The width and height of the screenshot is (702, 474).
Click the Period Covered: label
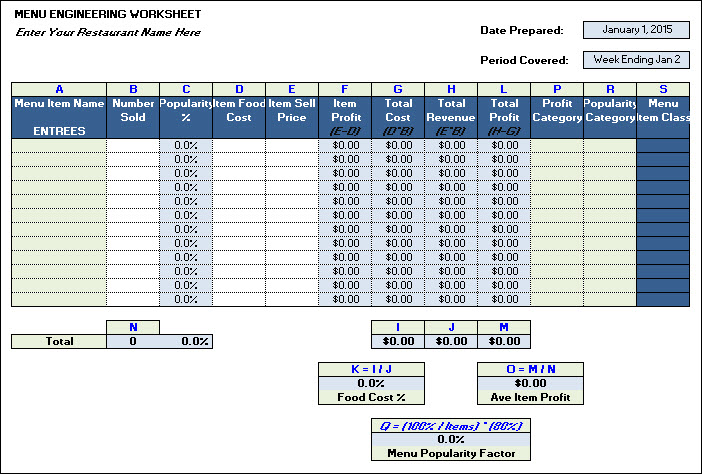[524, 60]
